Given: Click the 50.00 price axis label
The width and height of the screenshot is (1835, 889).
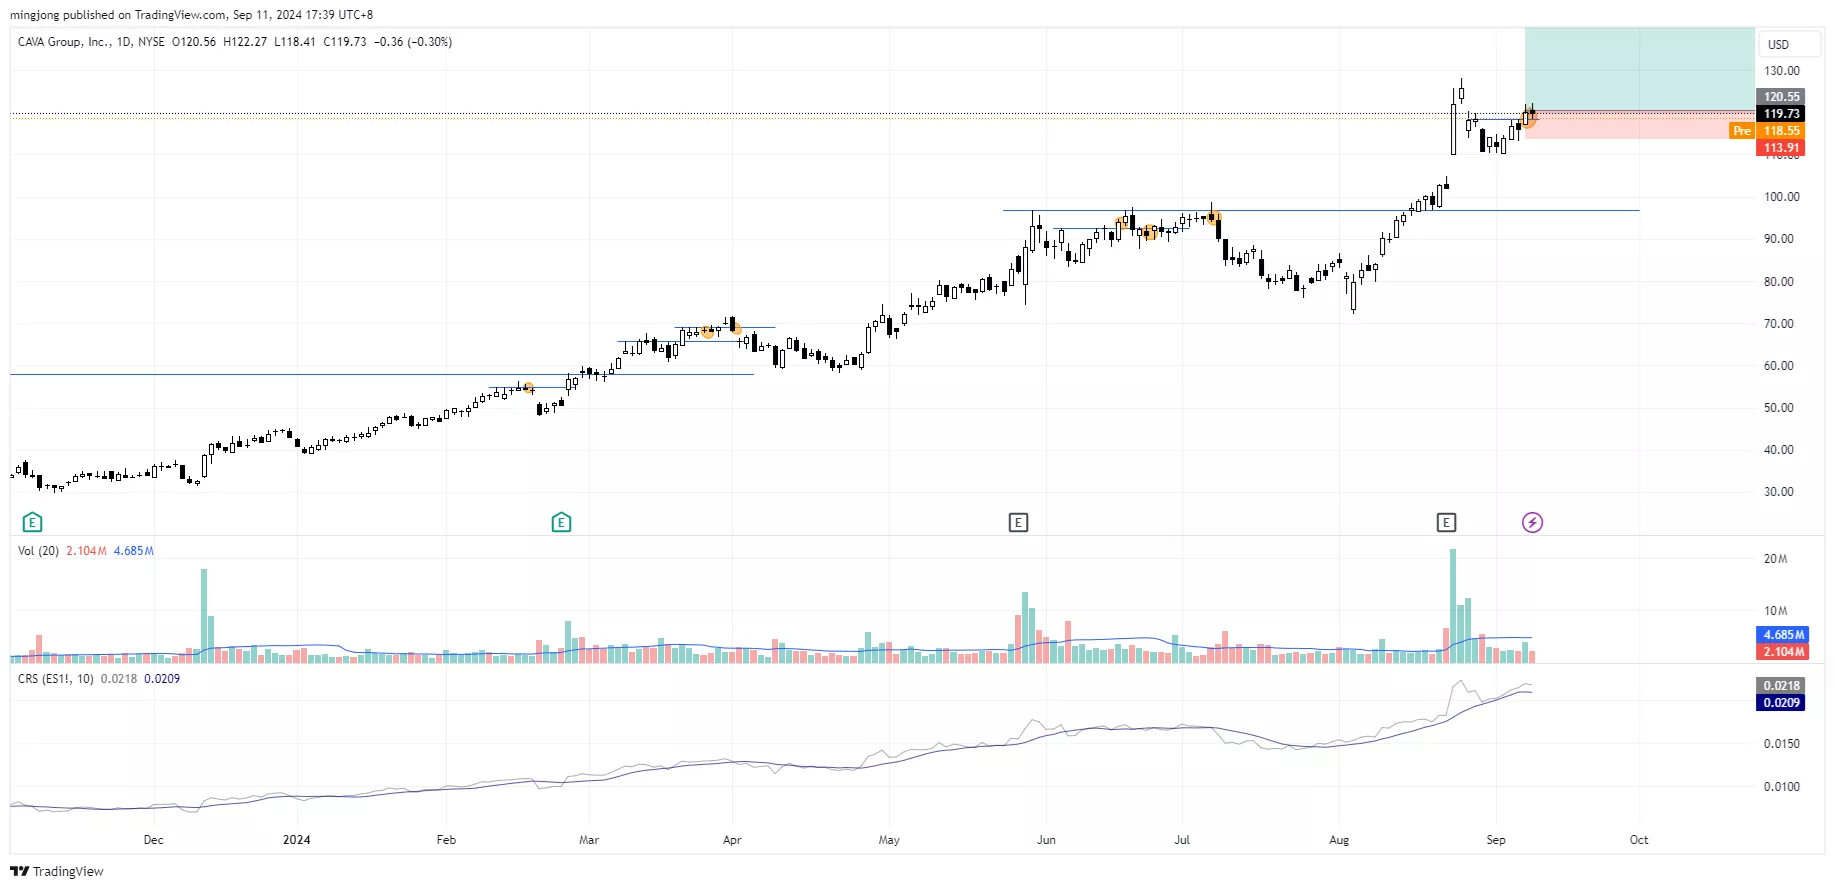Looking at the screenshot, I should pos(1778,408).
